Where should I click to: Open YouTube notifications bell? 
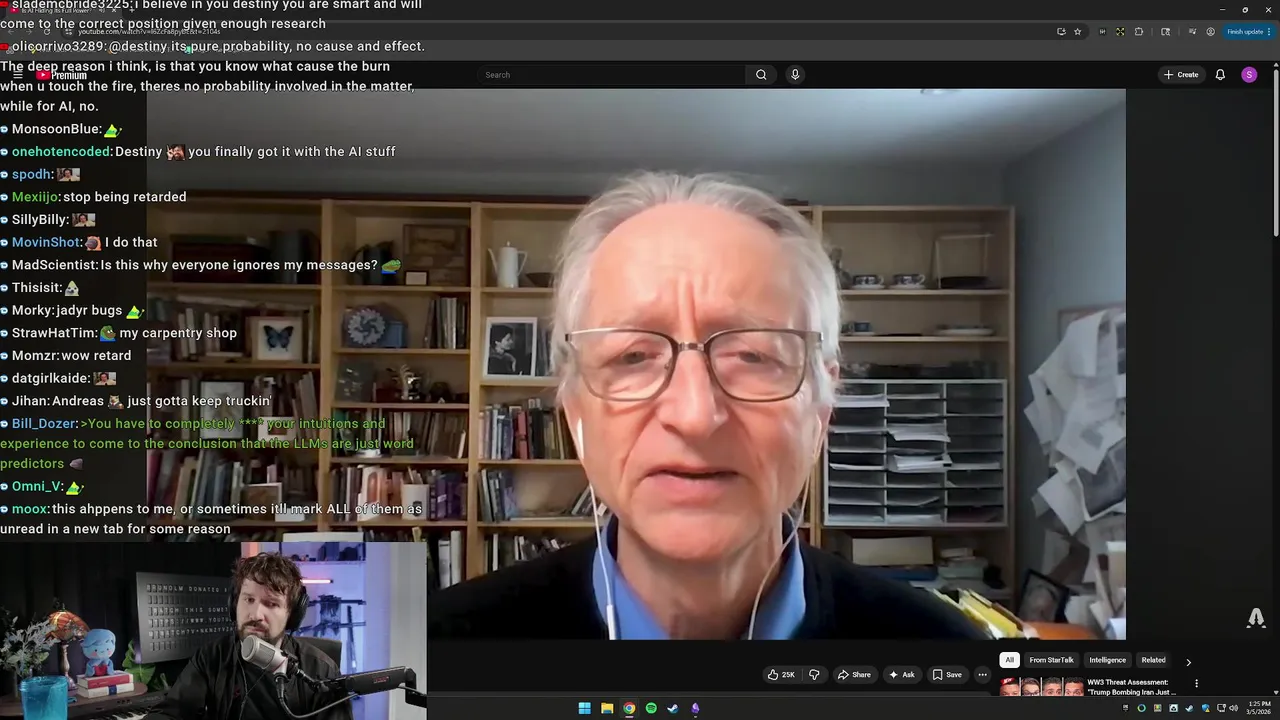pyautogui.click(x=1220, y=75)
